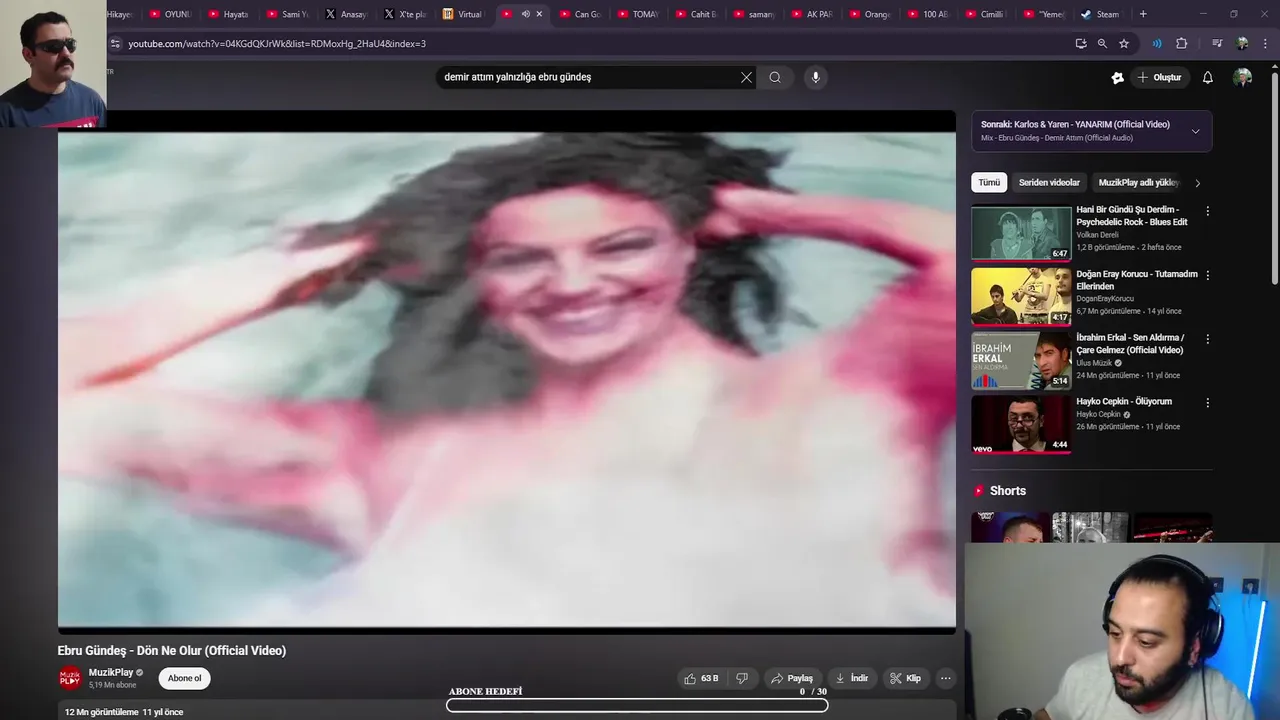Open options for Doğan Eray Korucu video
This screenshot has height=720, width=1280.
[x=1207, y=275]
